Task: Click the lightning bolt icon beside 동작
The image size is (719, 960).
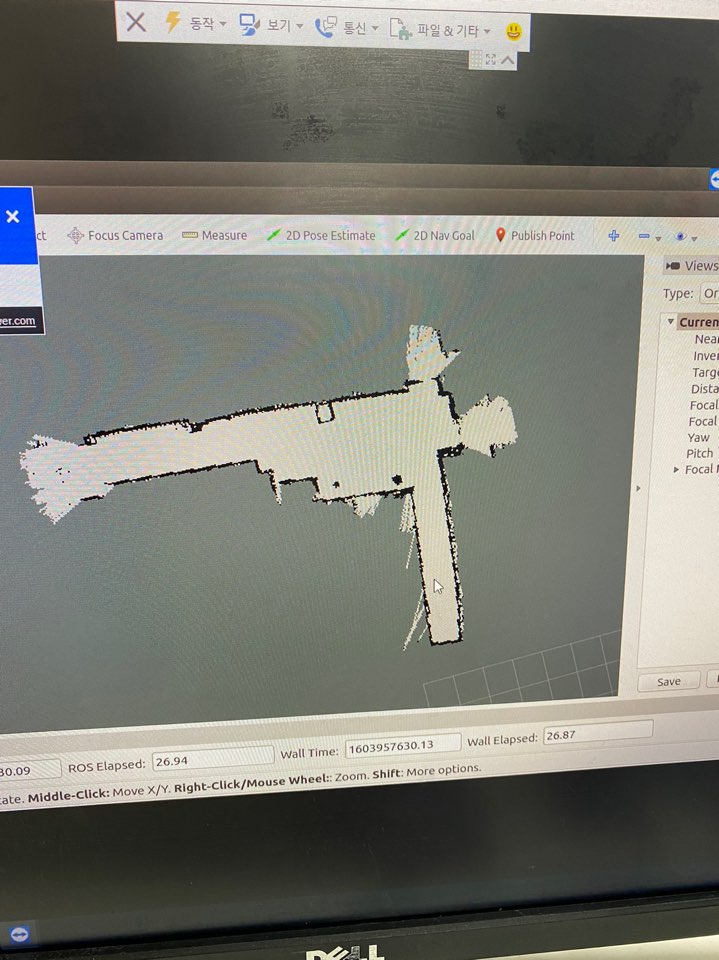Action: (x=173, y=23)
